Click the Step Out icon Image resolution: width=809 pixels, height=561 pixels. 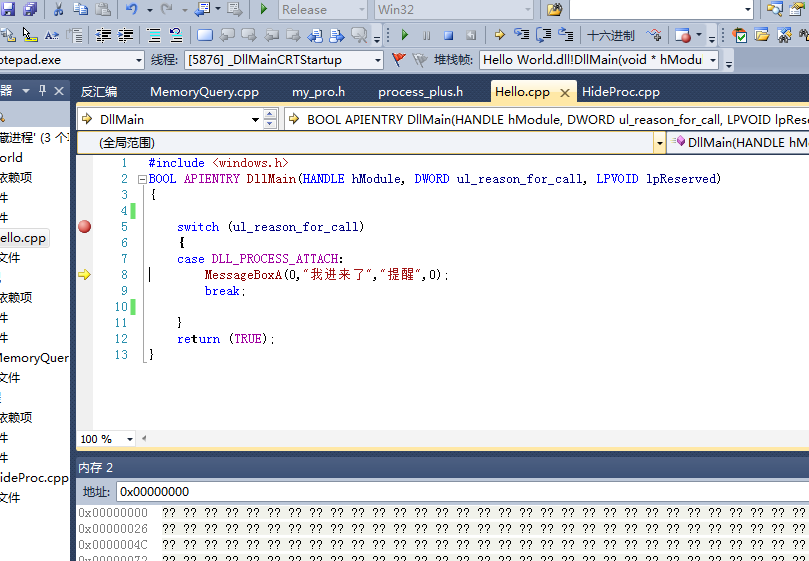point(567,35)
